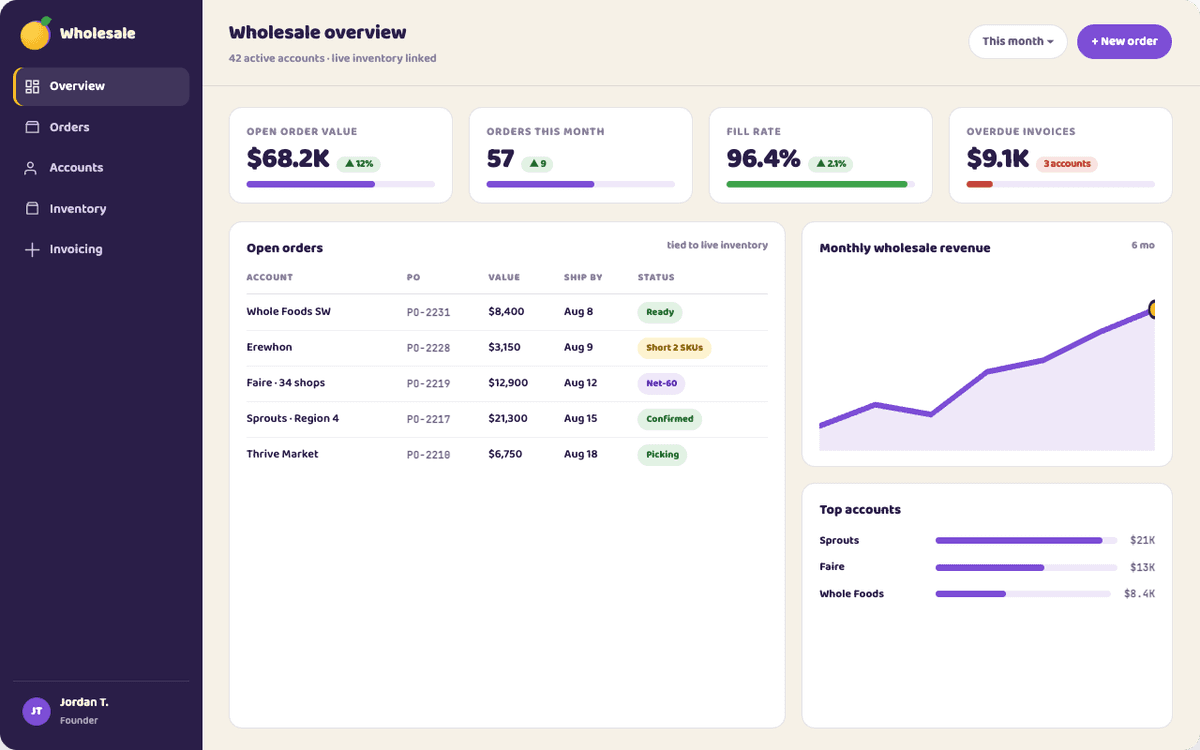Click the Orders box icon in sidebar
The image size is (1200, 750).
32,127
